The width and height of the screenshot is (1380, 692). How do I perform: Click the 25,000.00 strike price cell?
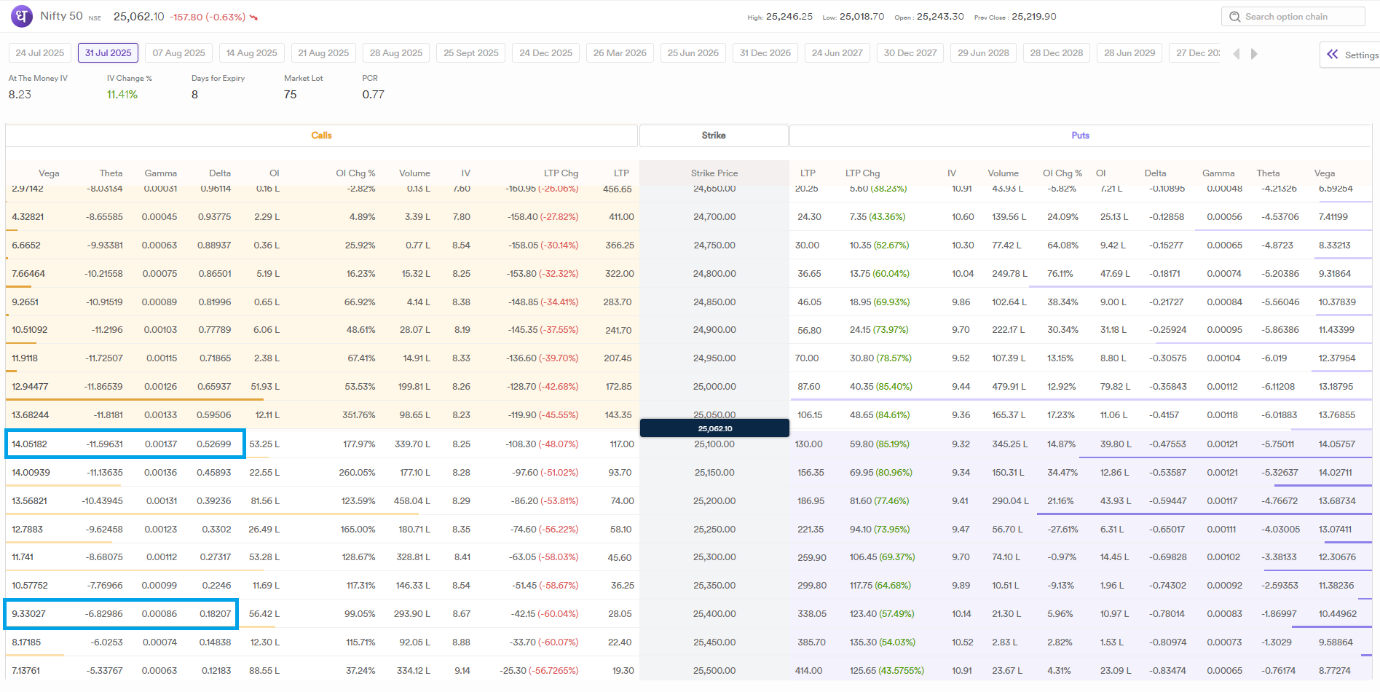pos(714,386)
